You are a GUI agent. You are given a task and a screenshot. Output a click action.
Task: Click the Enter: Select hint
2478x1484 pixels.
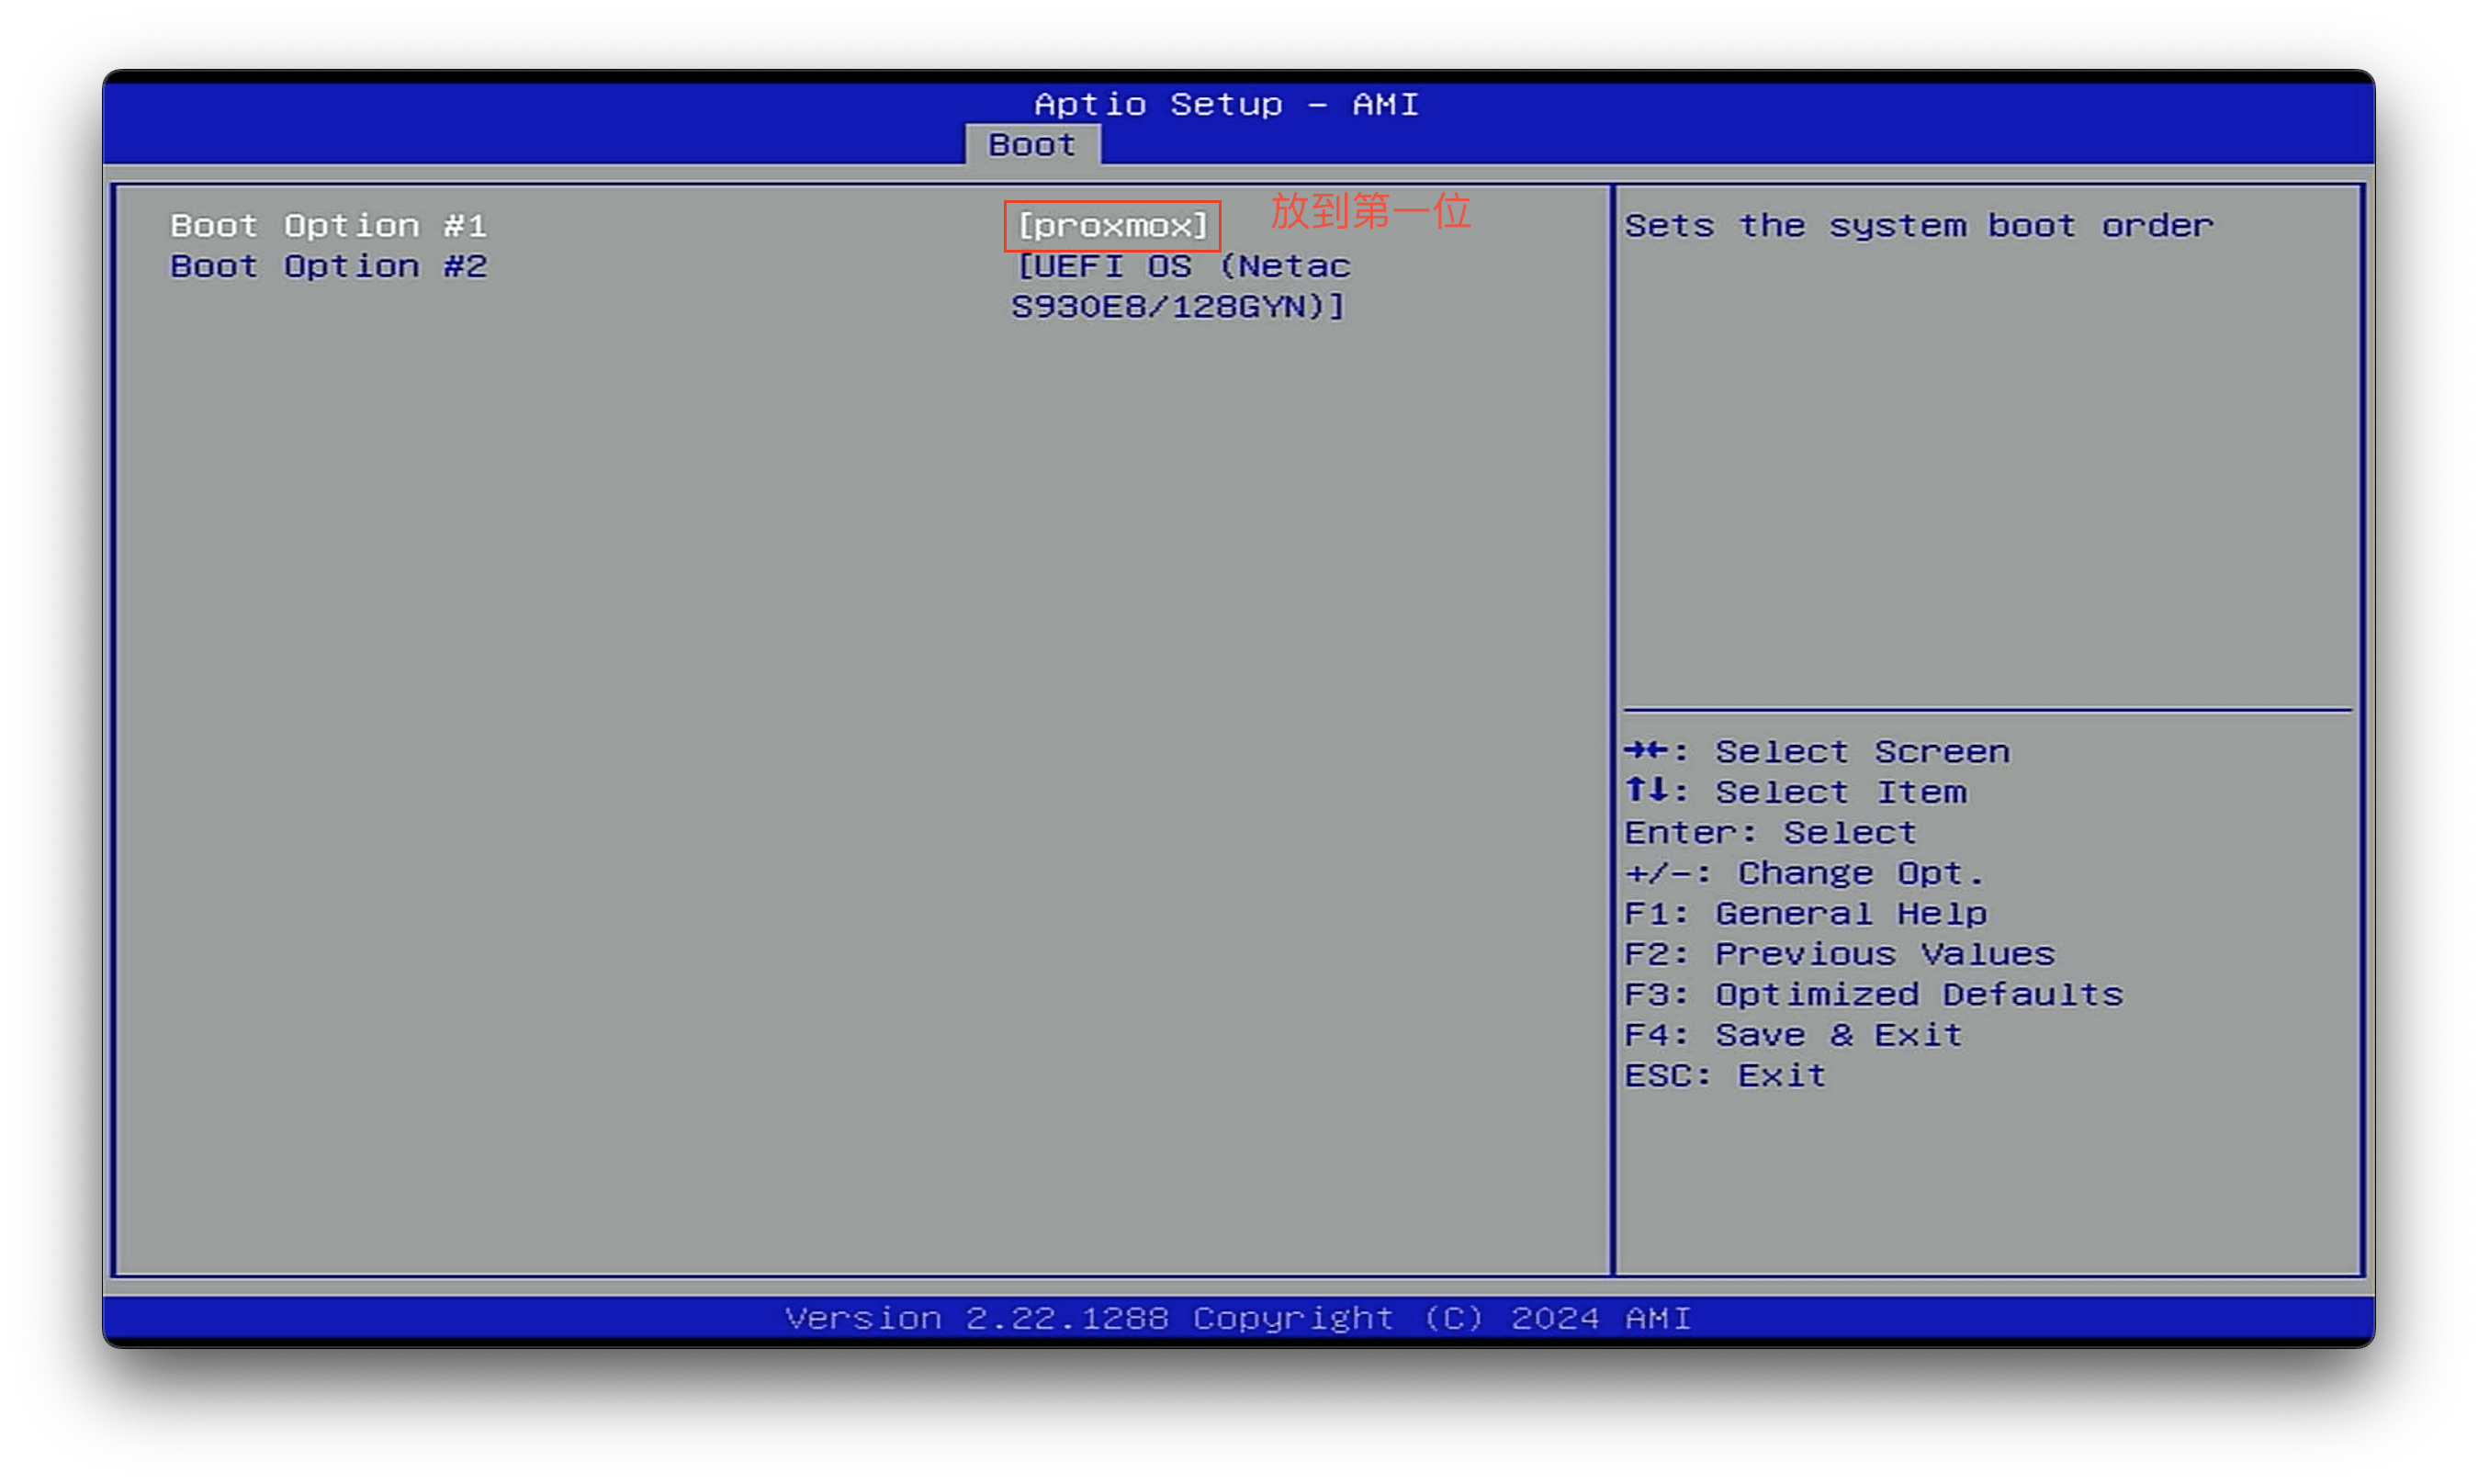pyautogui.click(x=1770, y=833)
